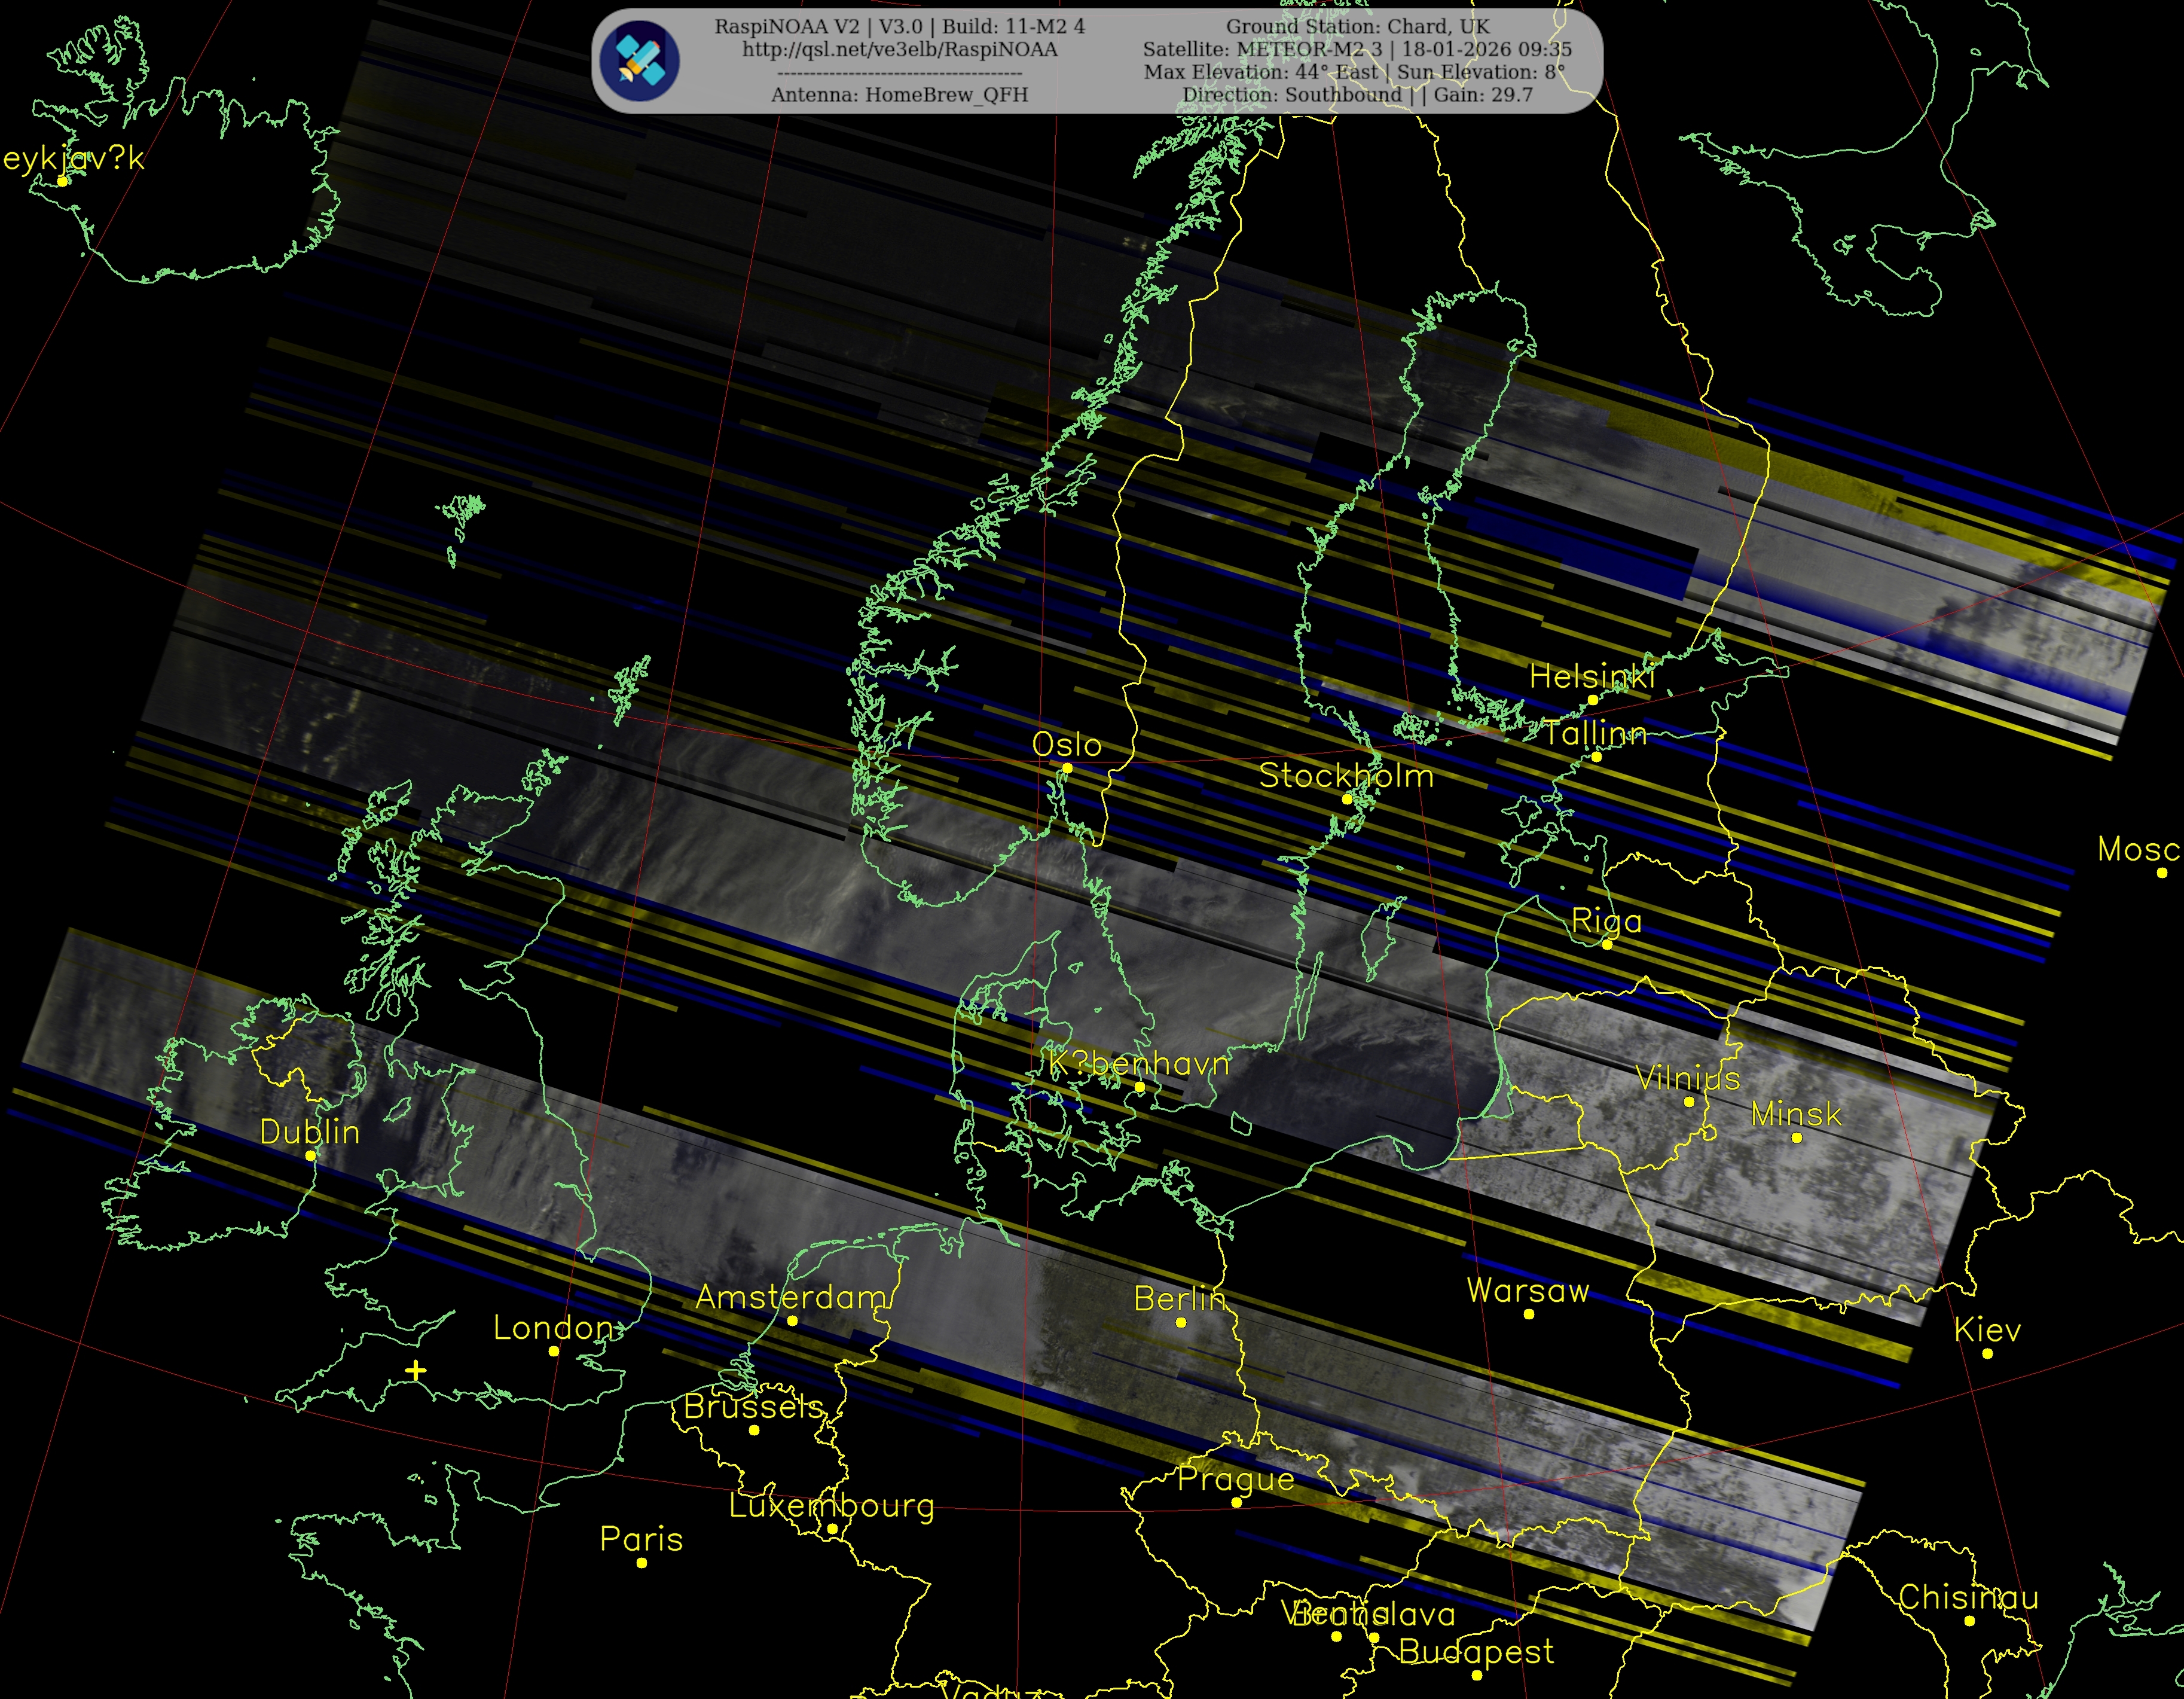Select the Stockholm city marker dot
Viewport: 2184px width, 1699px height.
(x=1347, y=799)
